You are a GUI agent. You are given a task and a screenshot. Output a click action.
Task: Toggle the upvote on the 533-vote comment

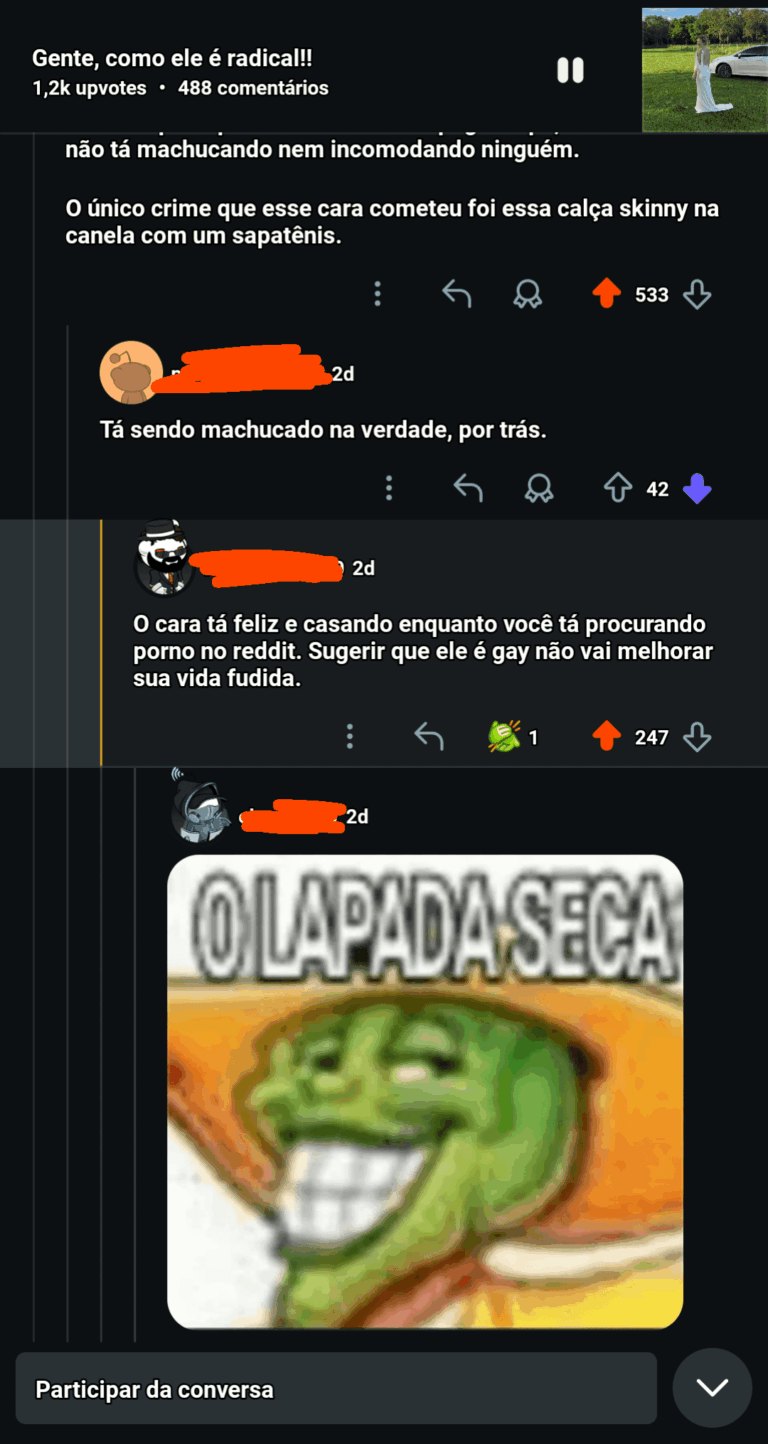(x=607, y=294)
